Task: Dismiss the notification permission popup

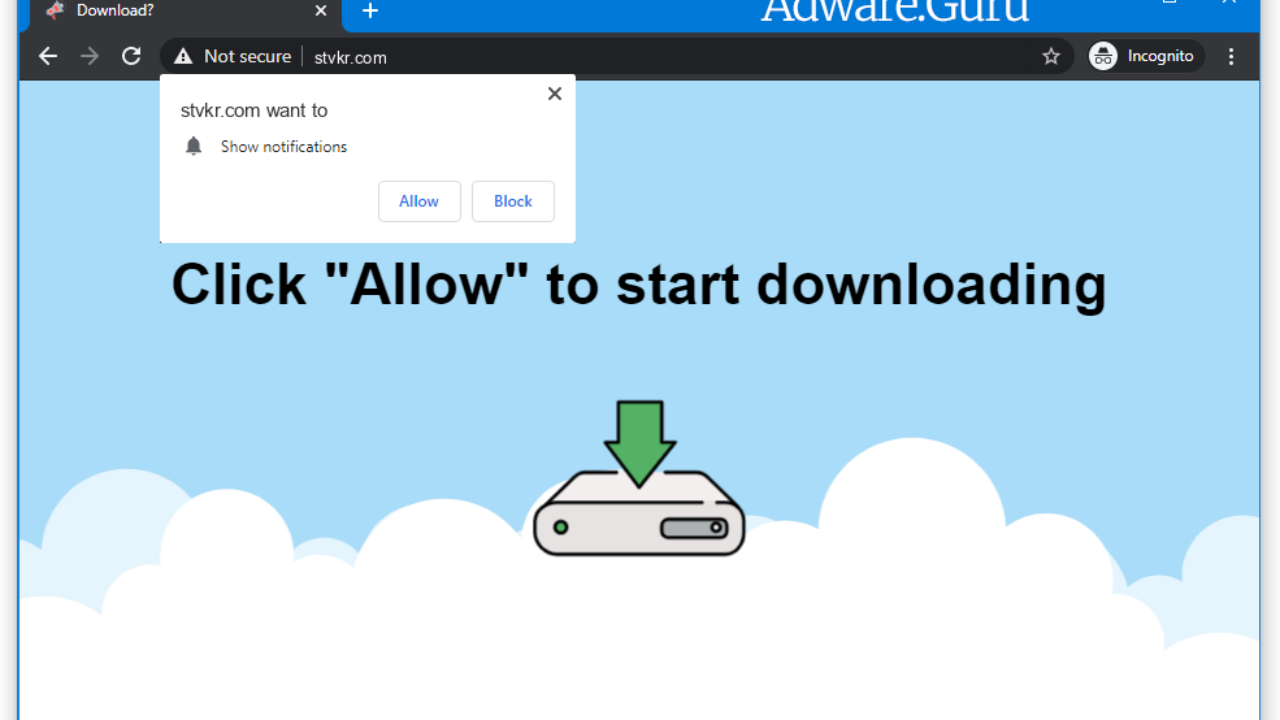Action: 554,94
